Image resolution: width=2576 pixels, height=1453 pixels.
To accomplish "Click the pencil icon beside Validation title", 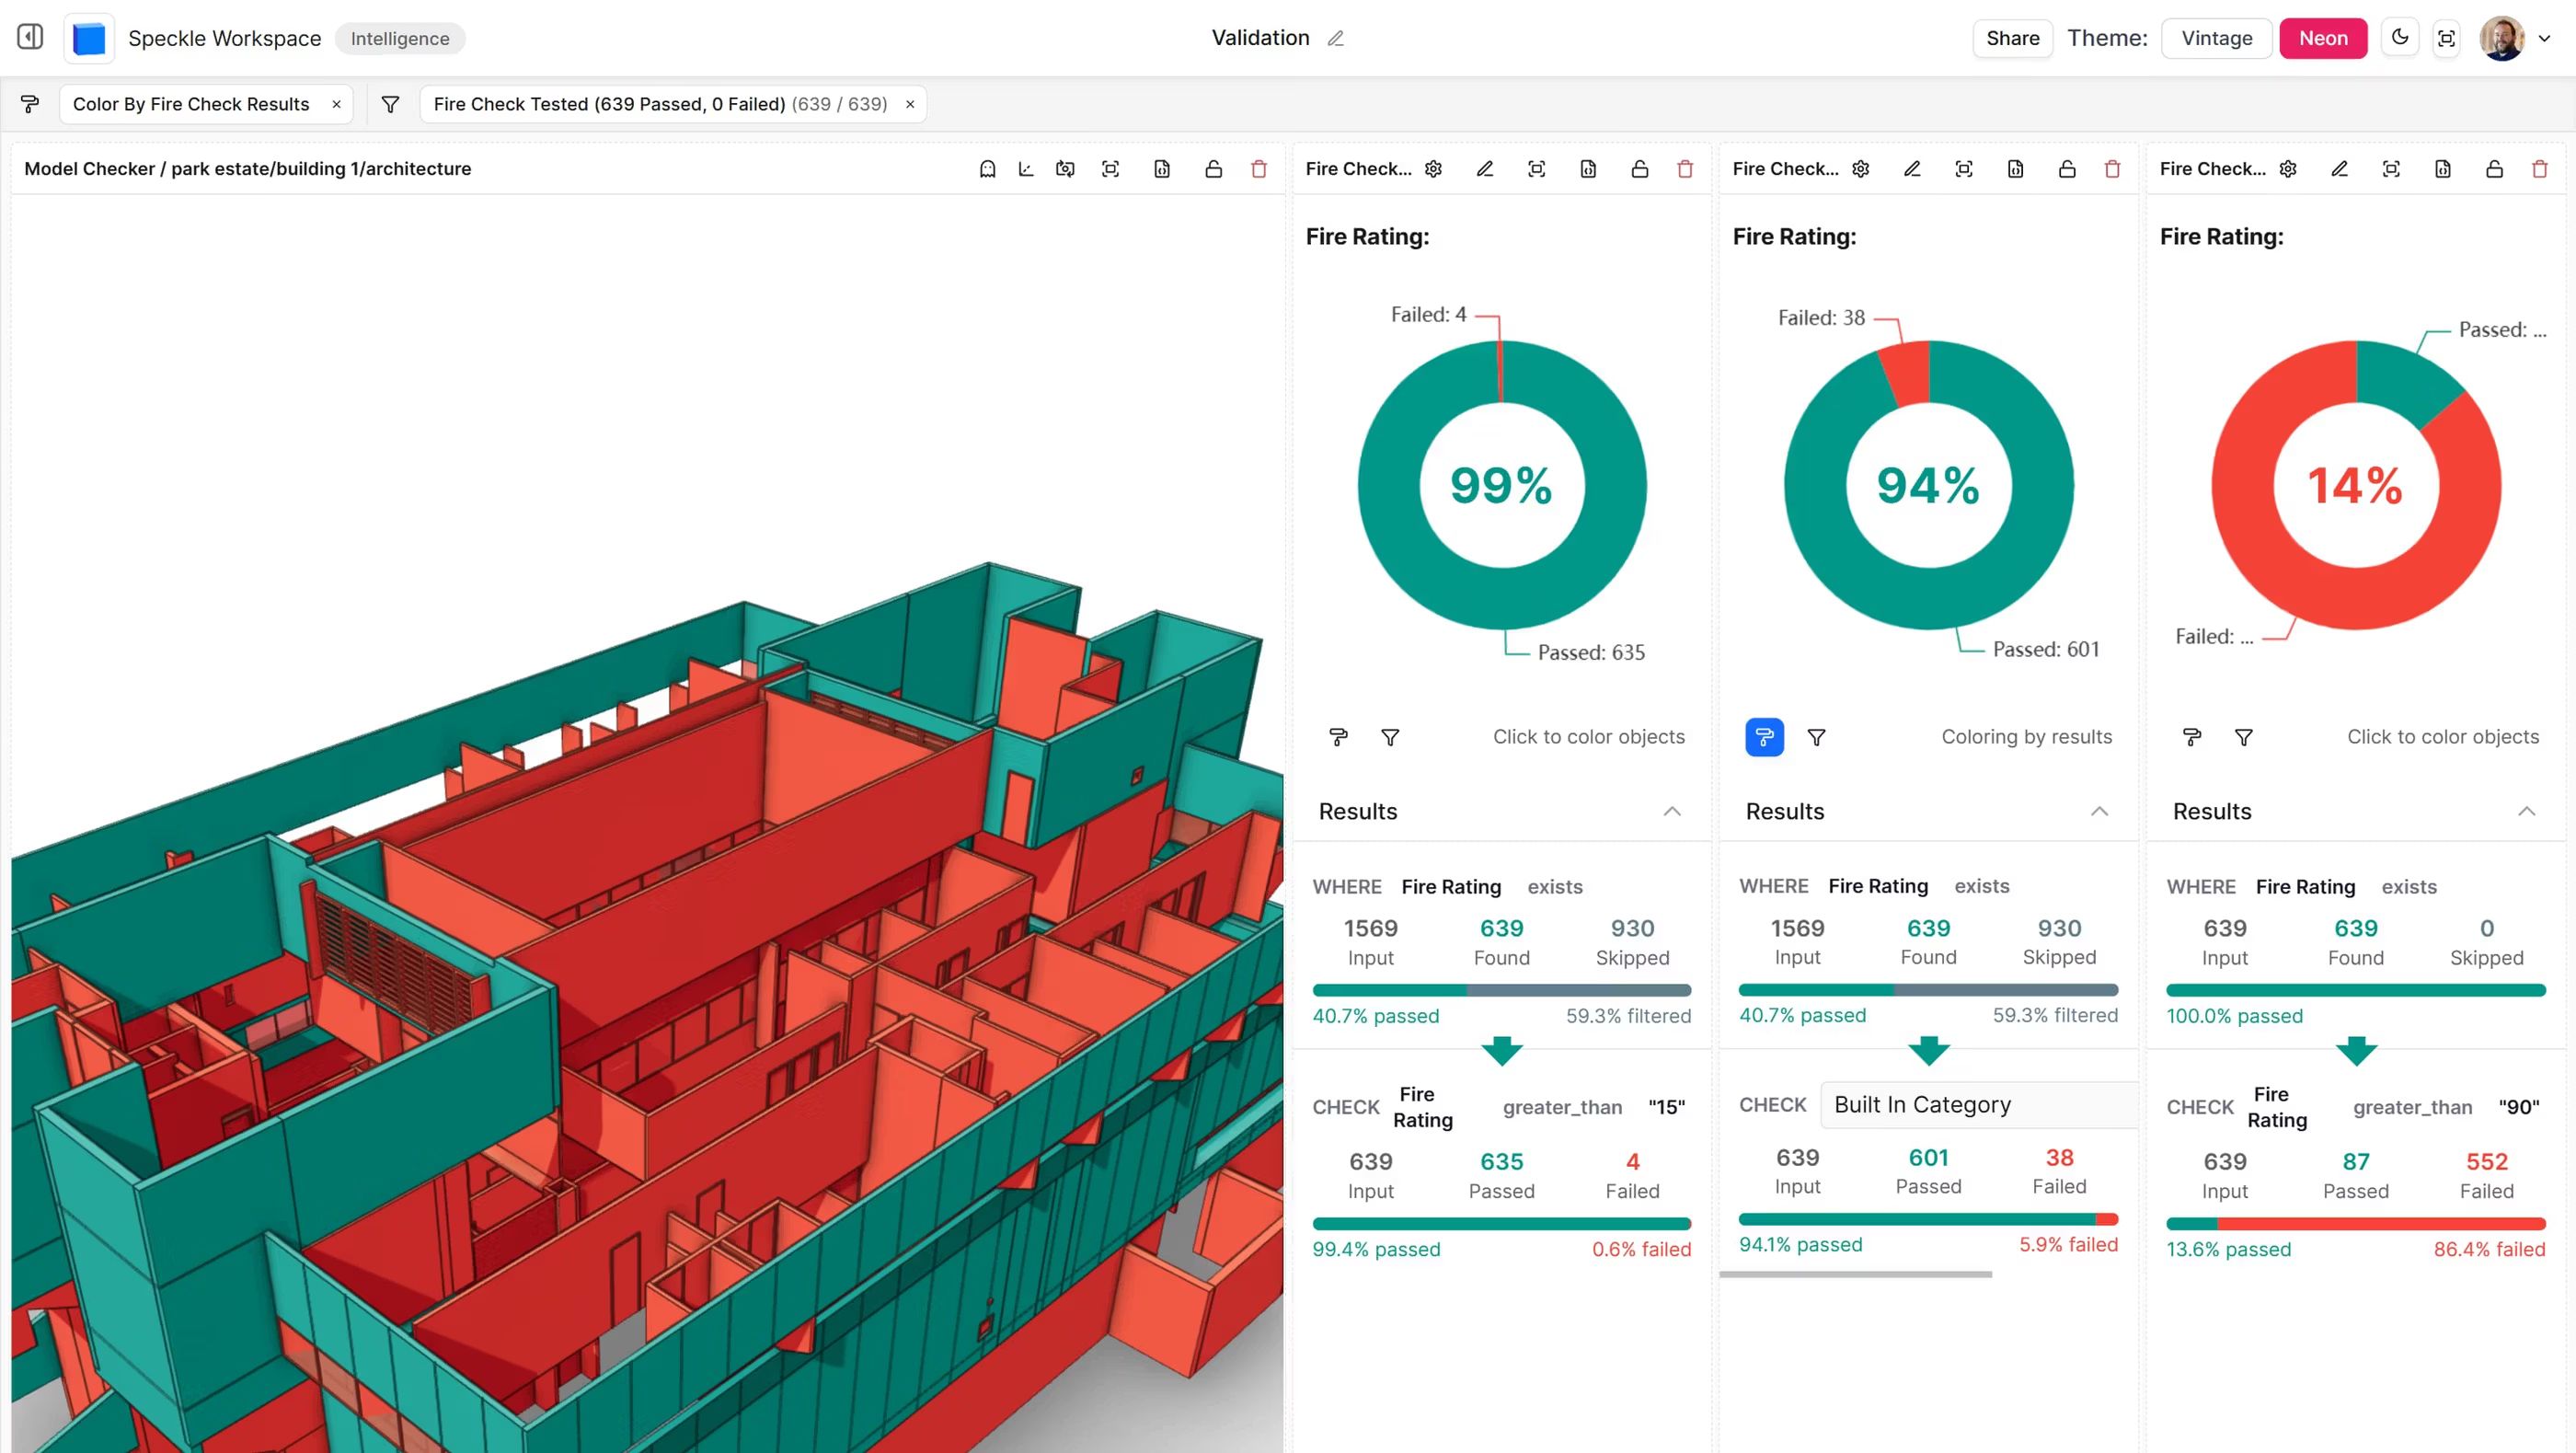I will pyautogui.click(x=1335, y=39).
